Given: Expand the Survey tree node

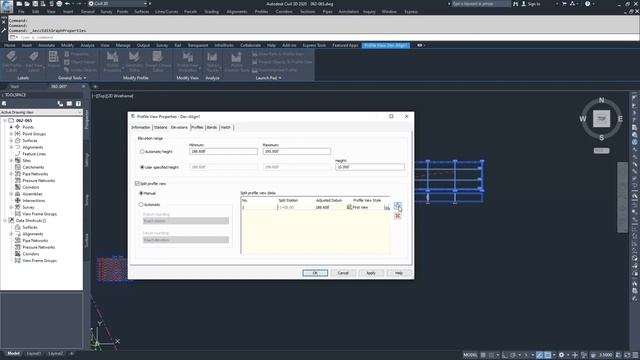Looking at the screenshot, I should [x=11, y=207].
